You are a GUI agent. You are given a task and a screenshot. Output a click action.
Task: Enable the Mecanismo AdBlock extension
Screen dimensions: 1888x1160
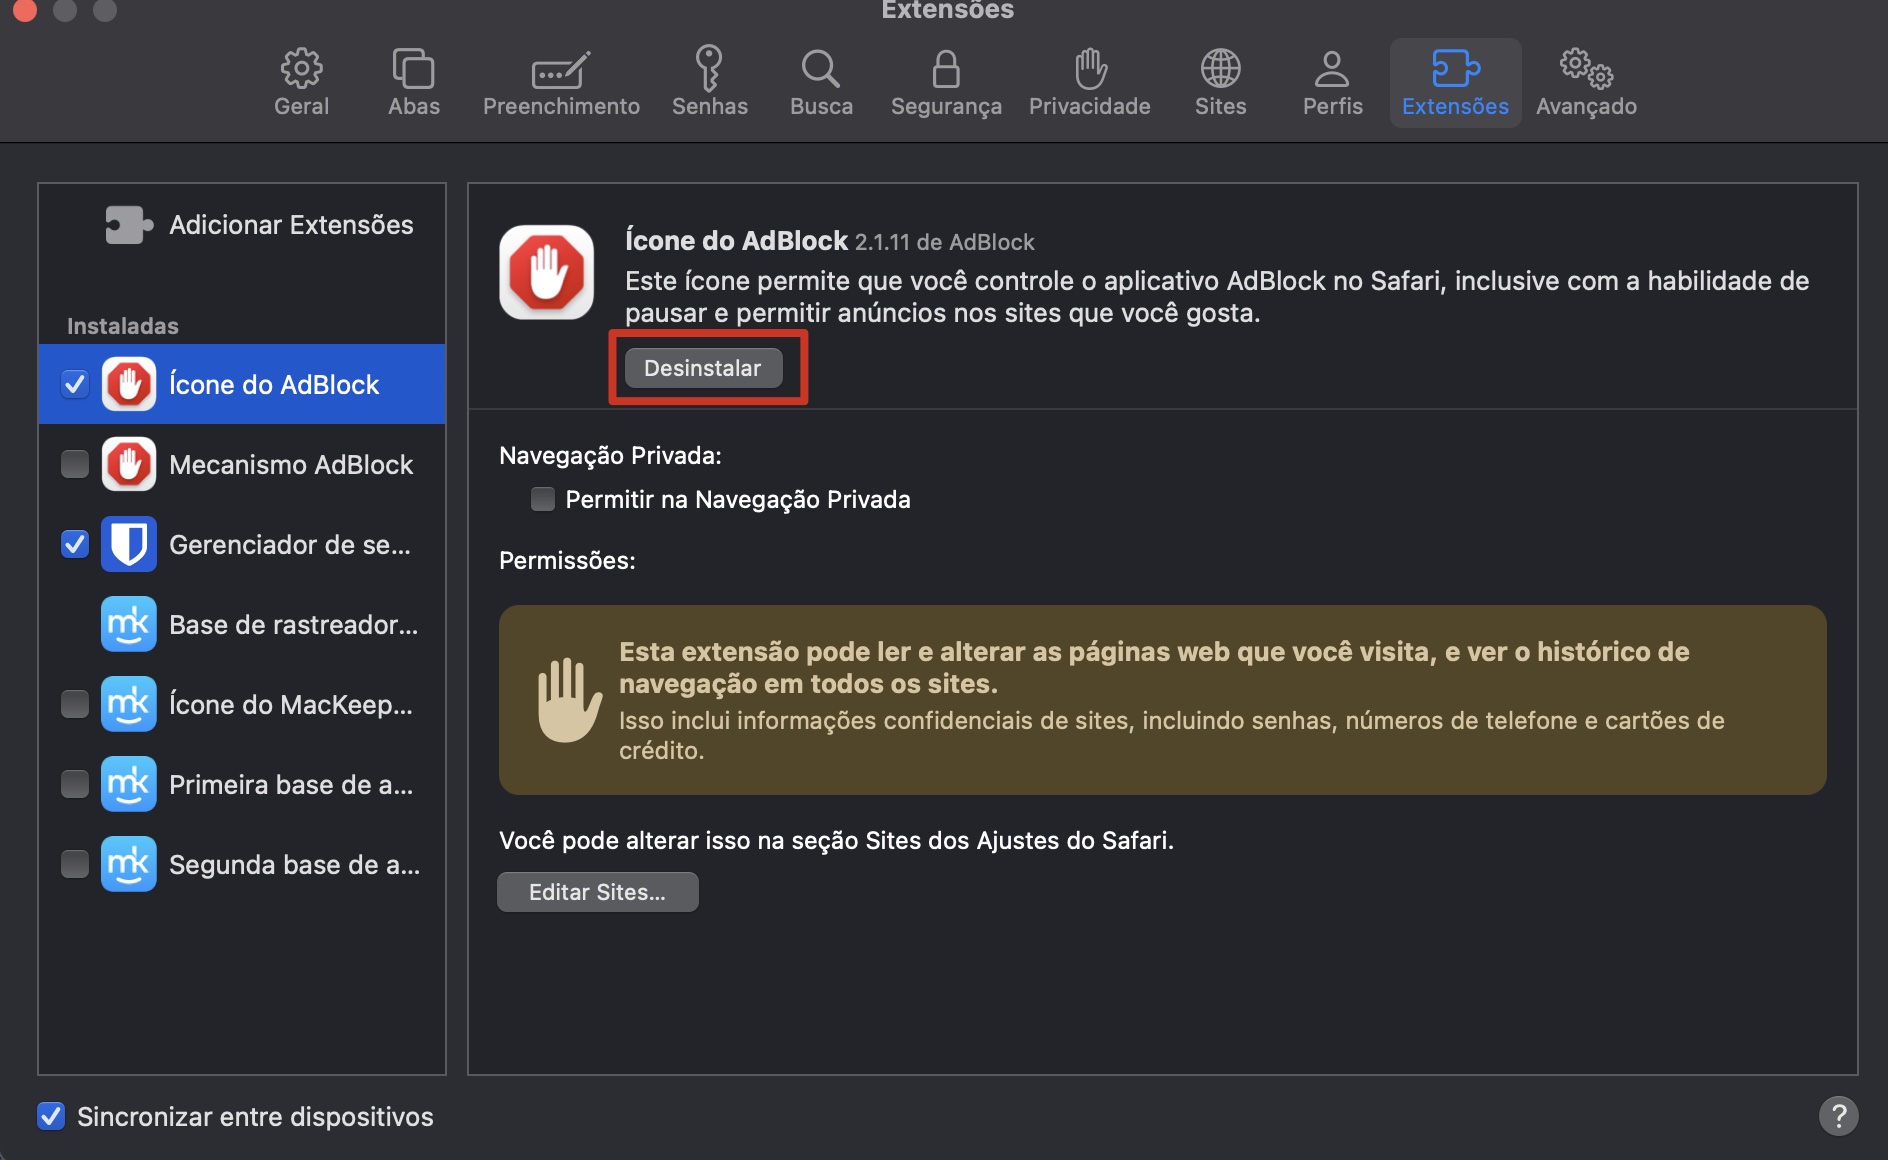point(75,464)
